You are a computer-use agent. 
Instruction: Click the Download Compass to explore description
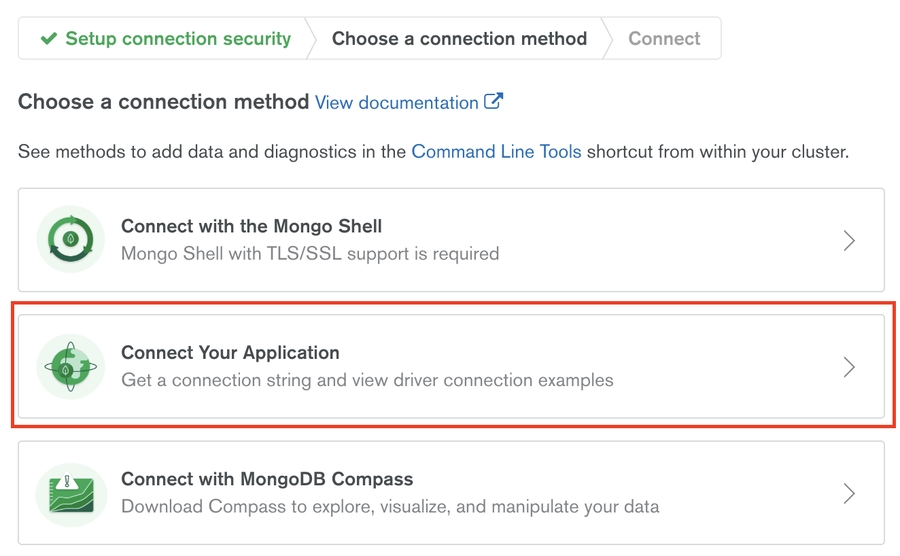pyautogui.click(x=390, y=506)
